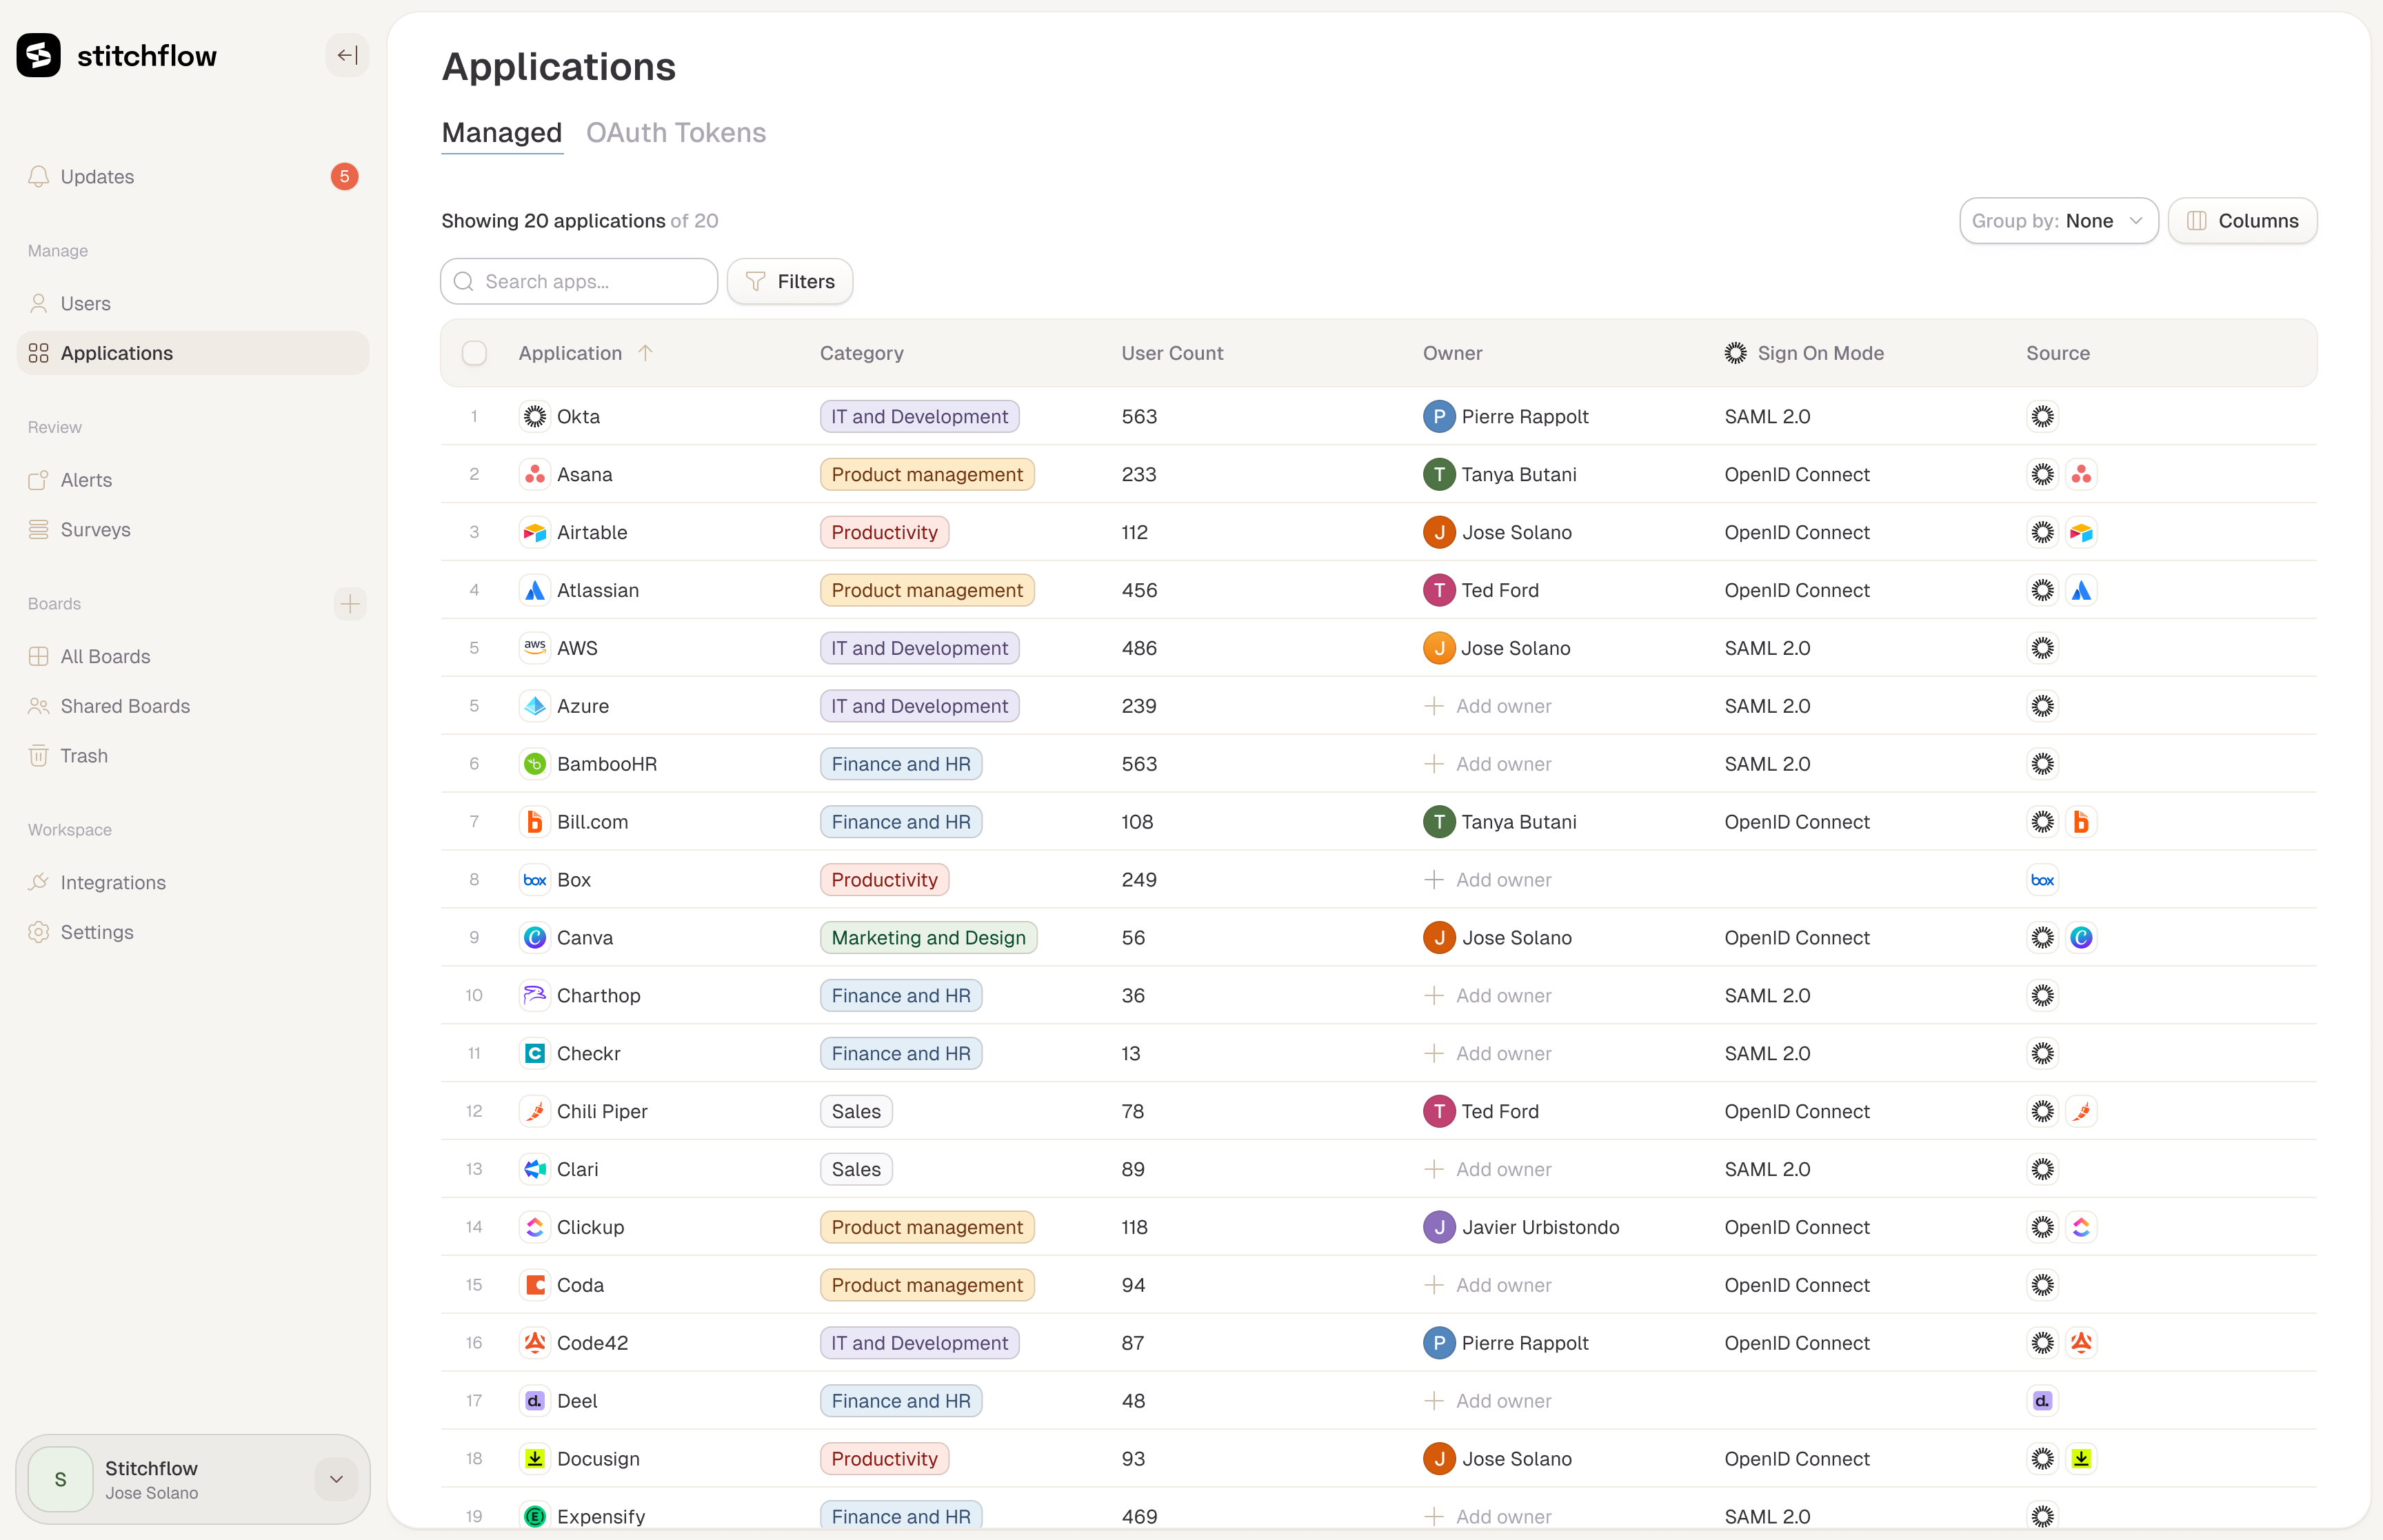Collapse the sidebar with the arrow icon
This screenshot has height=1540, width=2383.
click(347, 55)
